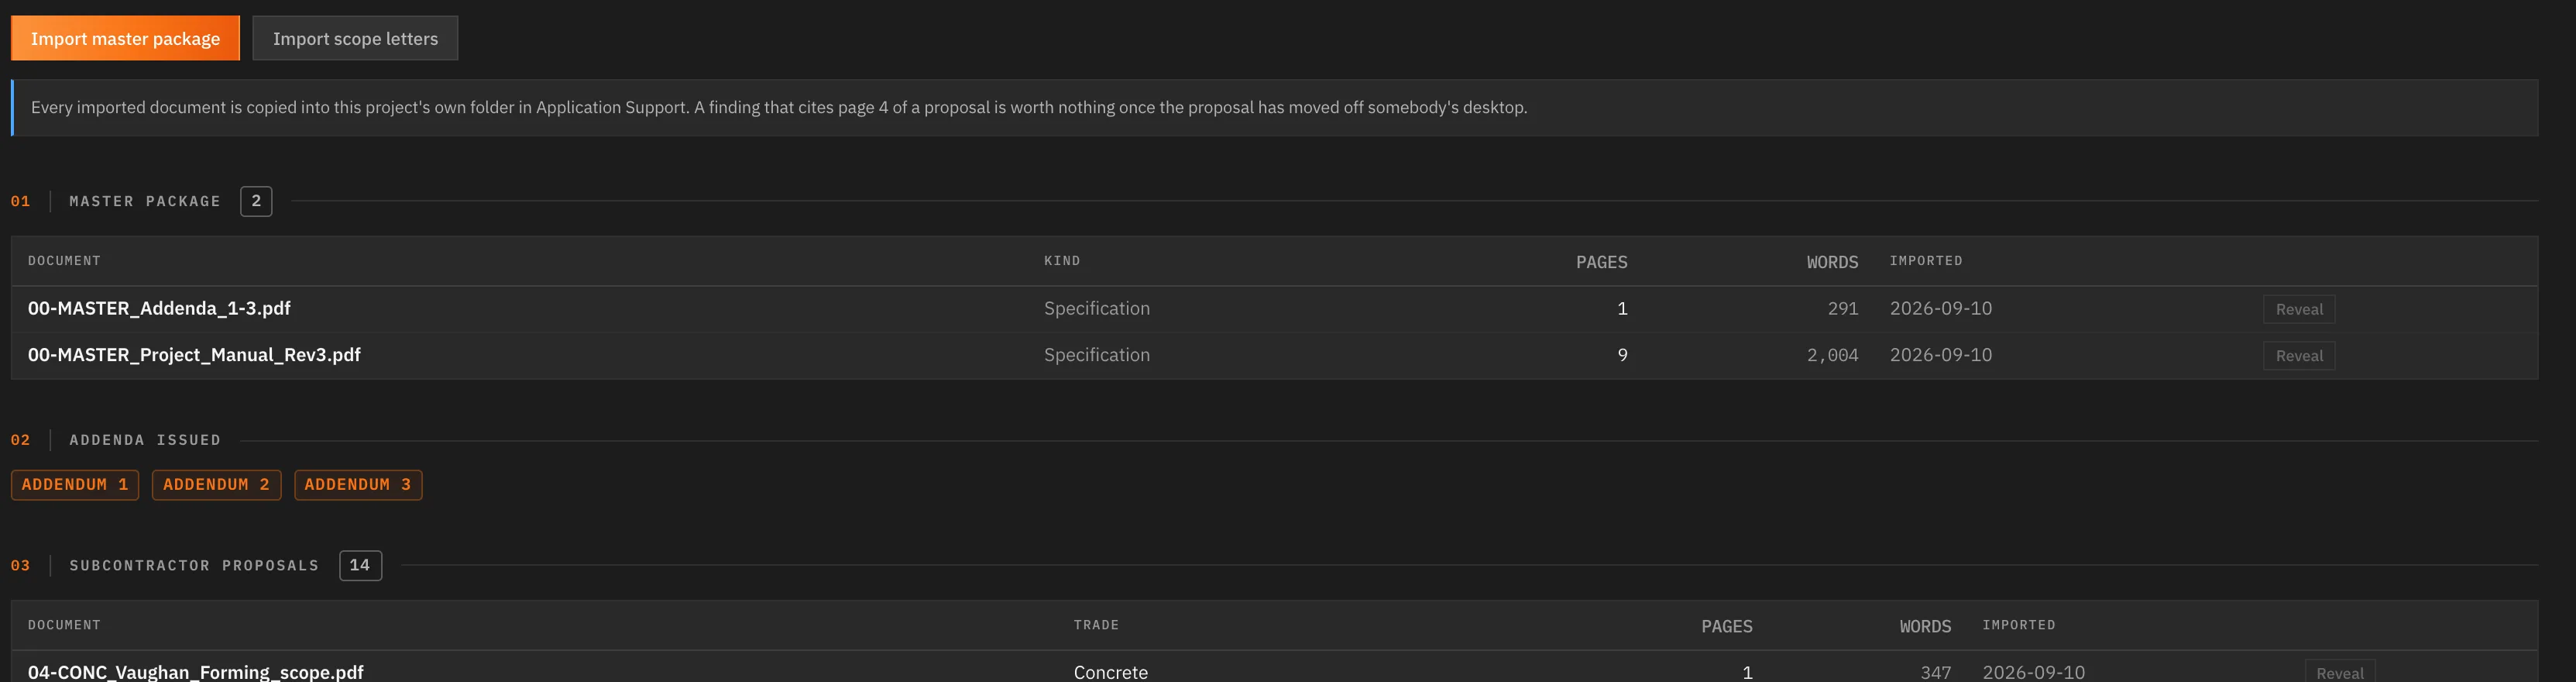Select the Addendum 2 tag
Screen dimensions: 2576x682
[x=216, y=485]
